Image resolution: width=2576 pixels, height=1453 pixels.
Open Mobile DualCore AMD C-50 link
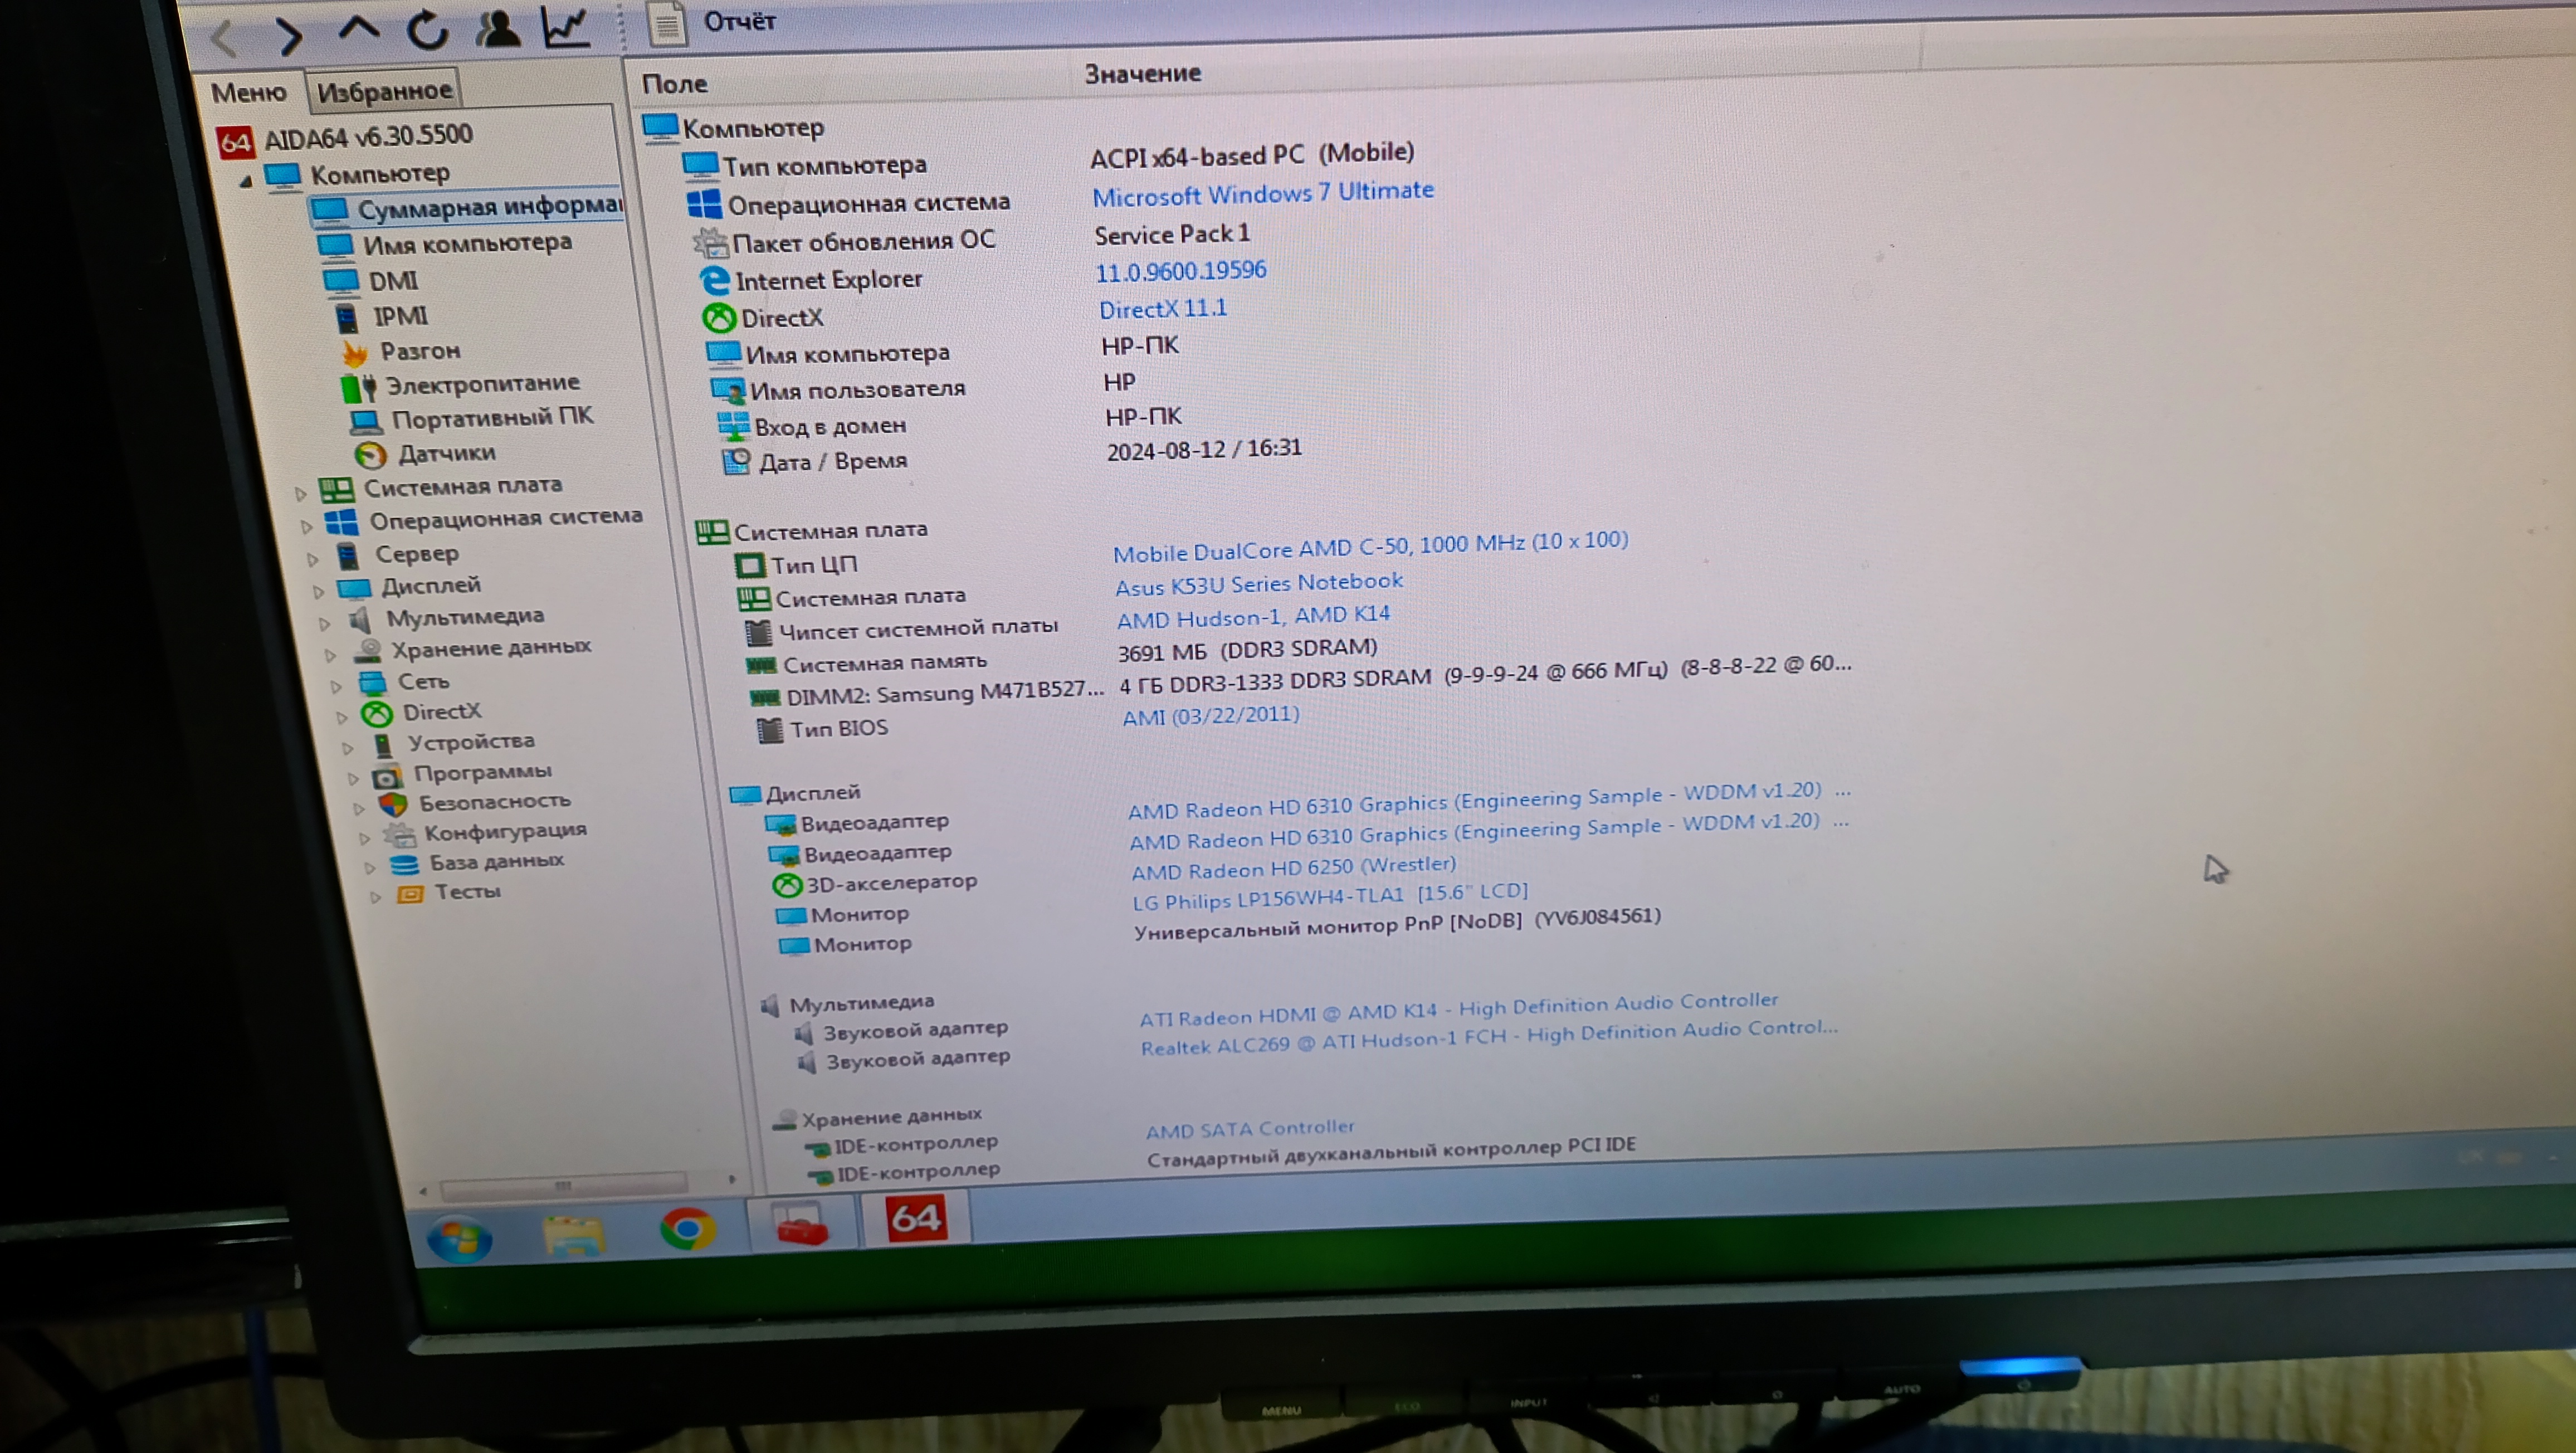click(x=1371, y=546)
